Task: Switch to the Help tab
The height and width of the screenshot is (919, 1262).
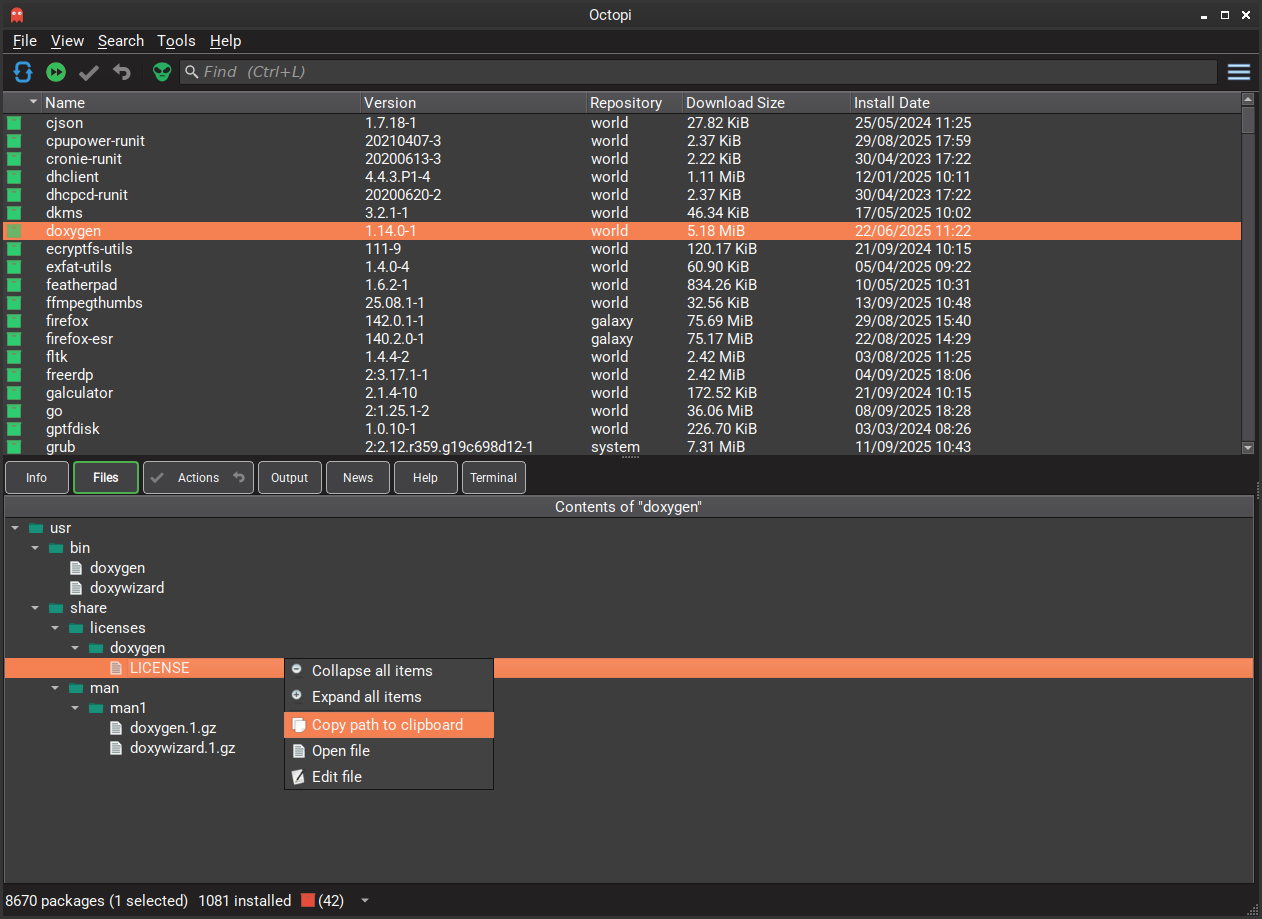Action: 426,478
